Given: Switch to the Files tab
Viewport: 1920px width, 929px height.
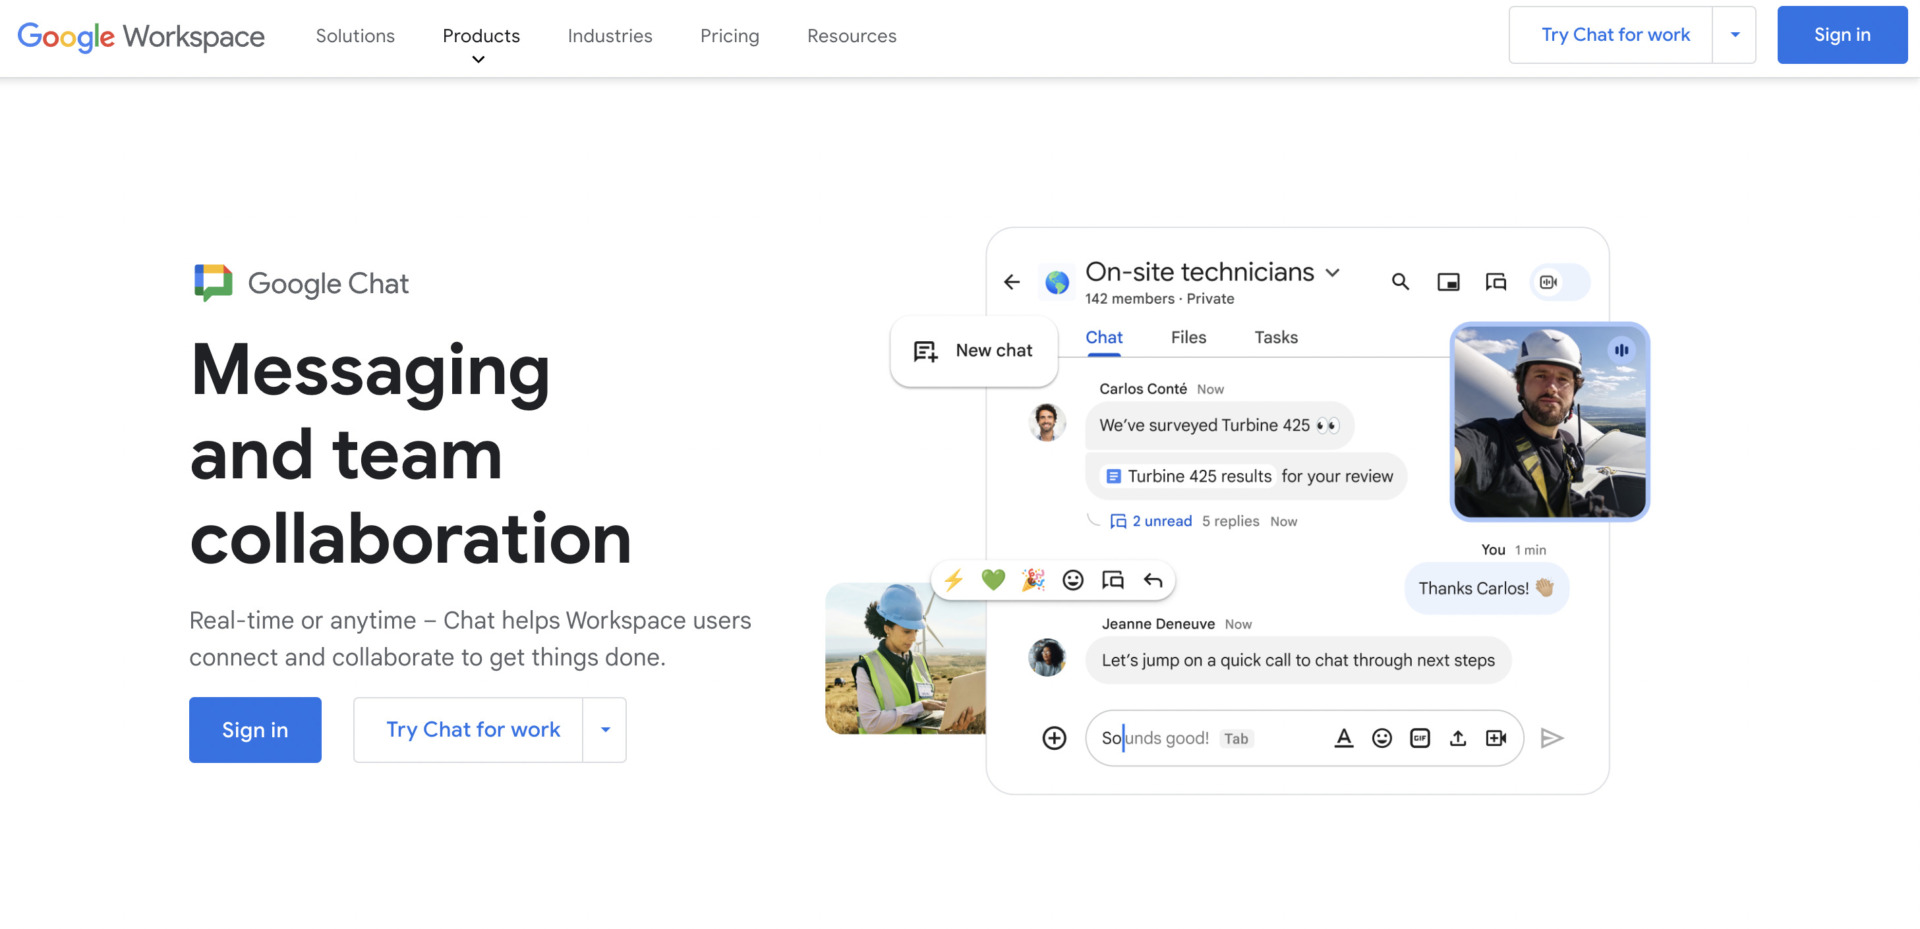Looking at the screenshot, I should pyautogui.click(x=1188, y=337).
